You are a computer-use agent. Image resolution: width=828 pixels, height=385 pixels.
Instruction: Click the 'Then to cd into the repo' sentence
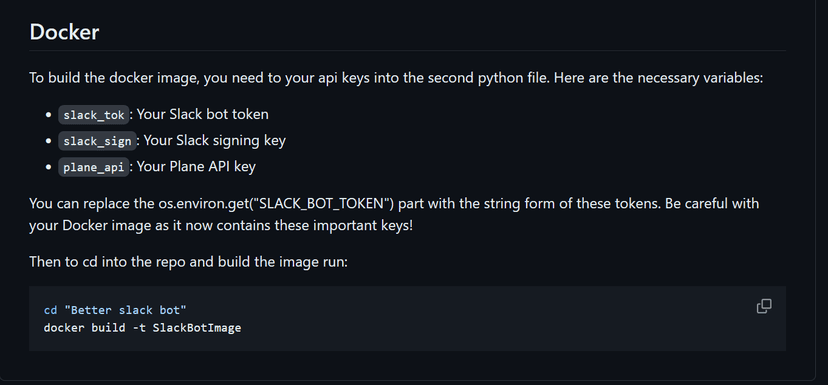(x=189, y=261)
